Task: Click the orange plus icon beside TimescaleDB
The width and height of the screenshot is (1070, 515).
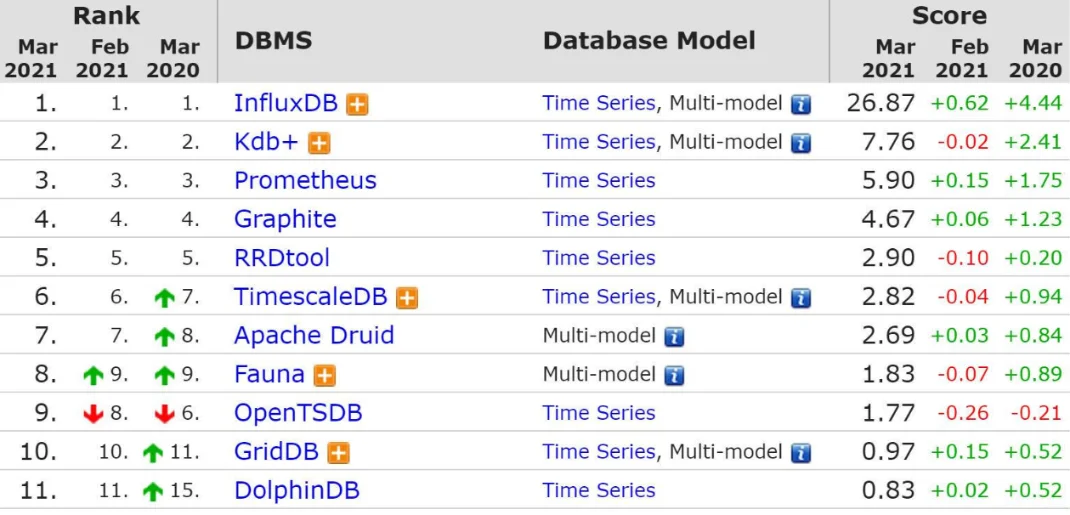Action: 407,298
